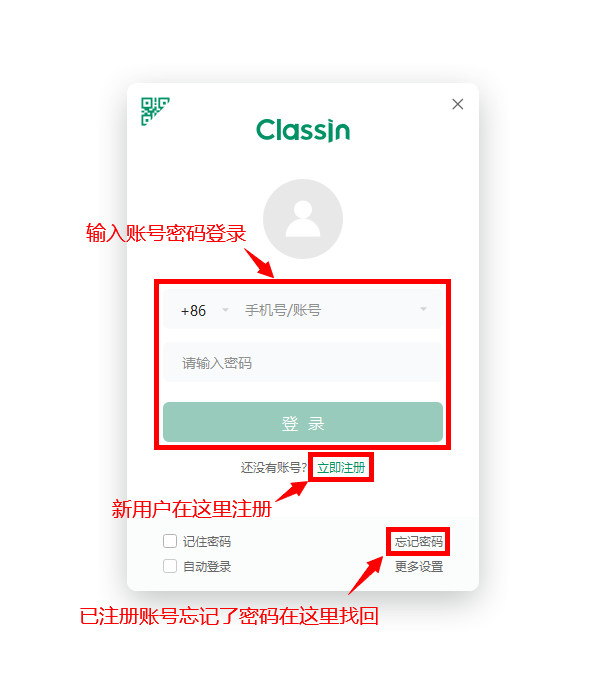This screenshot has height=683, width=596.
Task: Click the 忘记密码 link
Action: point(419,541)
